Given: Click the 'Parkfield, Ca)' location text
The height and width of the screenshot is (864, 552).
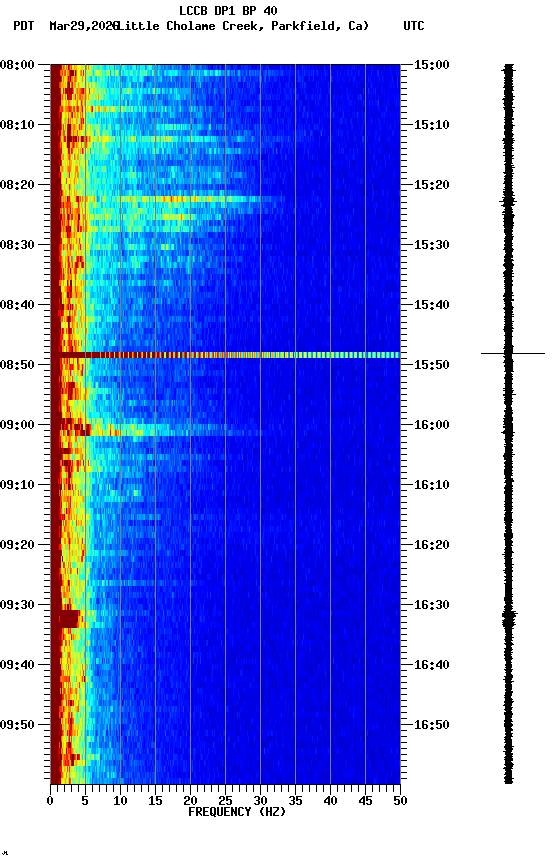Looking at the screenshot, I should coord(320,26).
